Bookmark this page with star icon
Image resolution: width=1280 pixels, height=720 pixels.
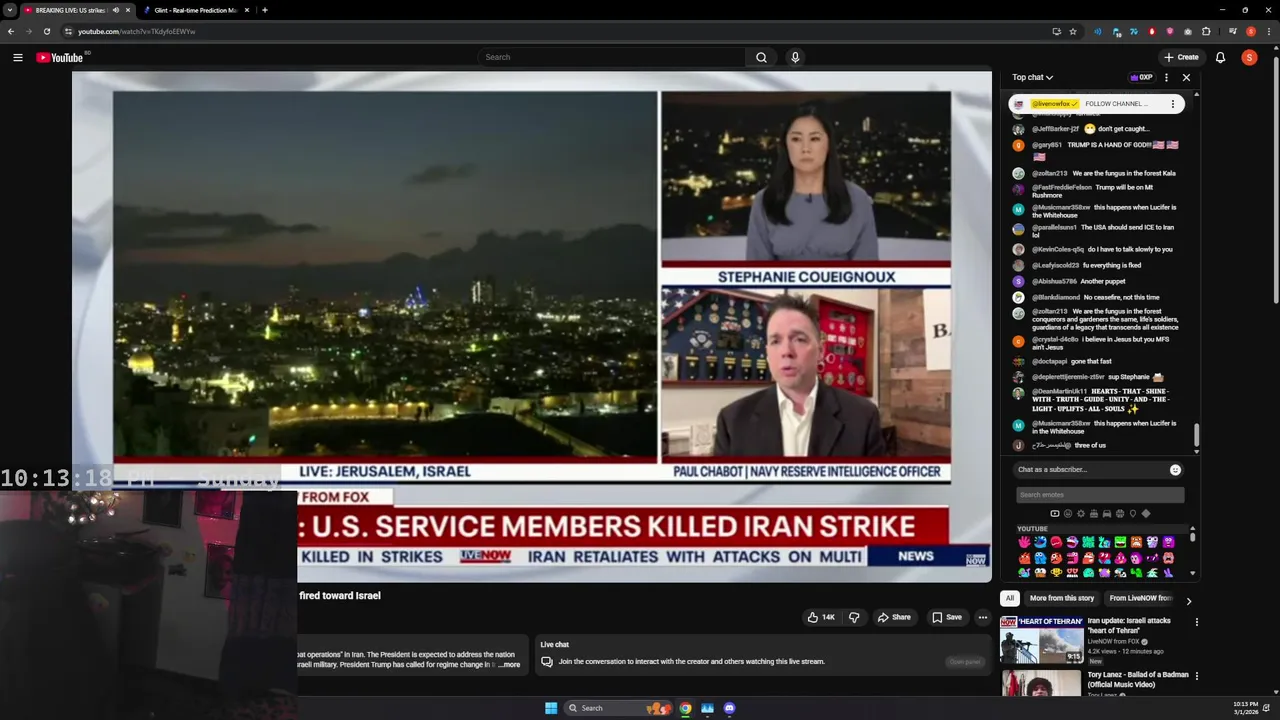point(1073,31)
